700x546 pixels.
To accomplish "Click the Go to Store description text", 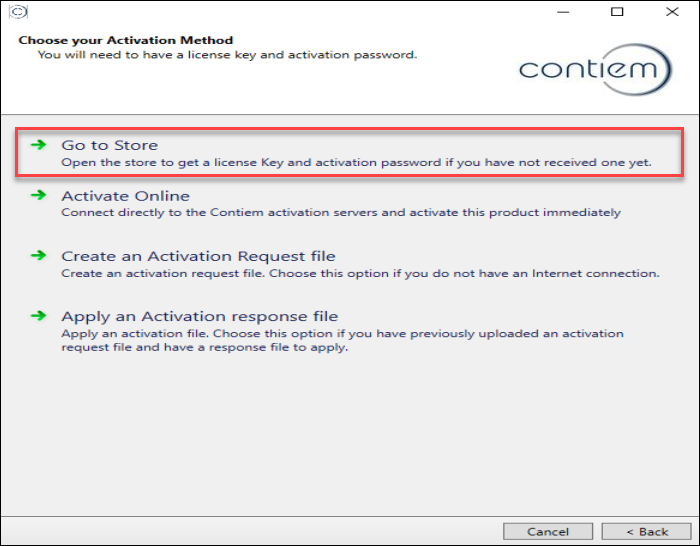I will click(356, 162).
